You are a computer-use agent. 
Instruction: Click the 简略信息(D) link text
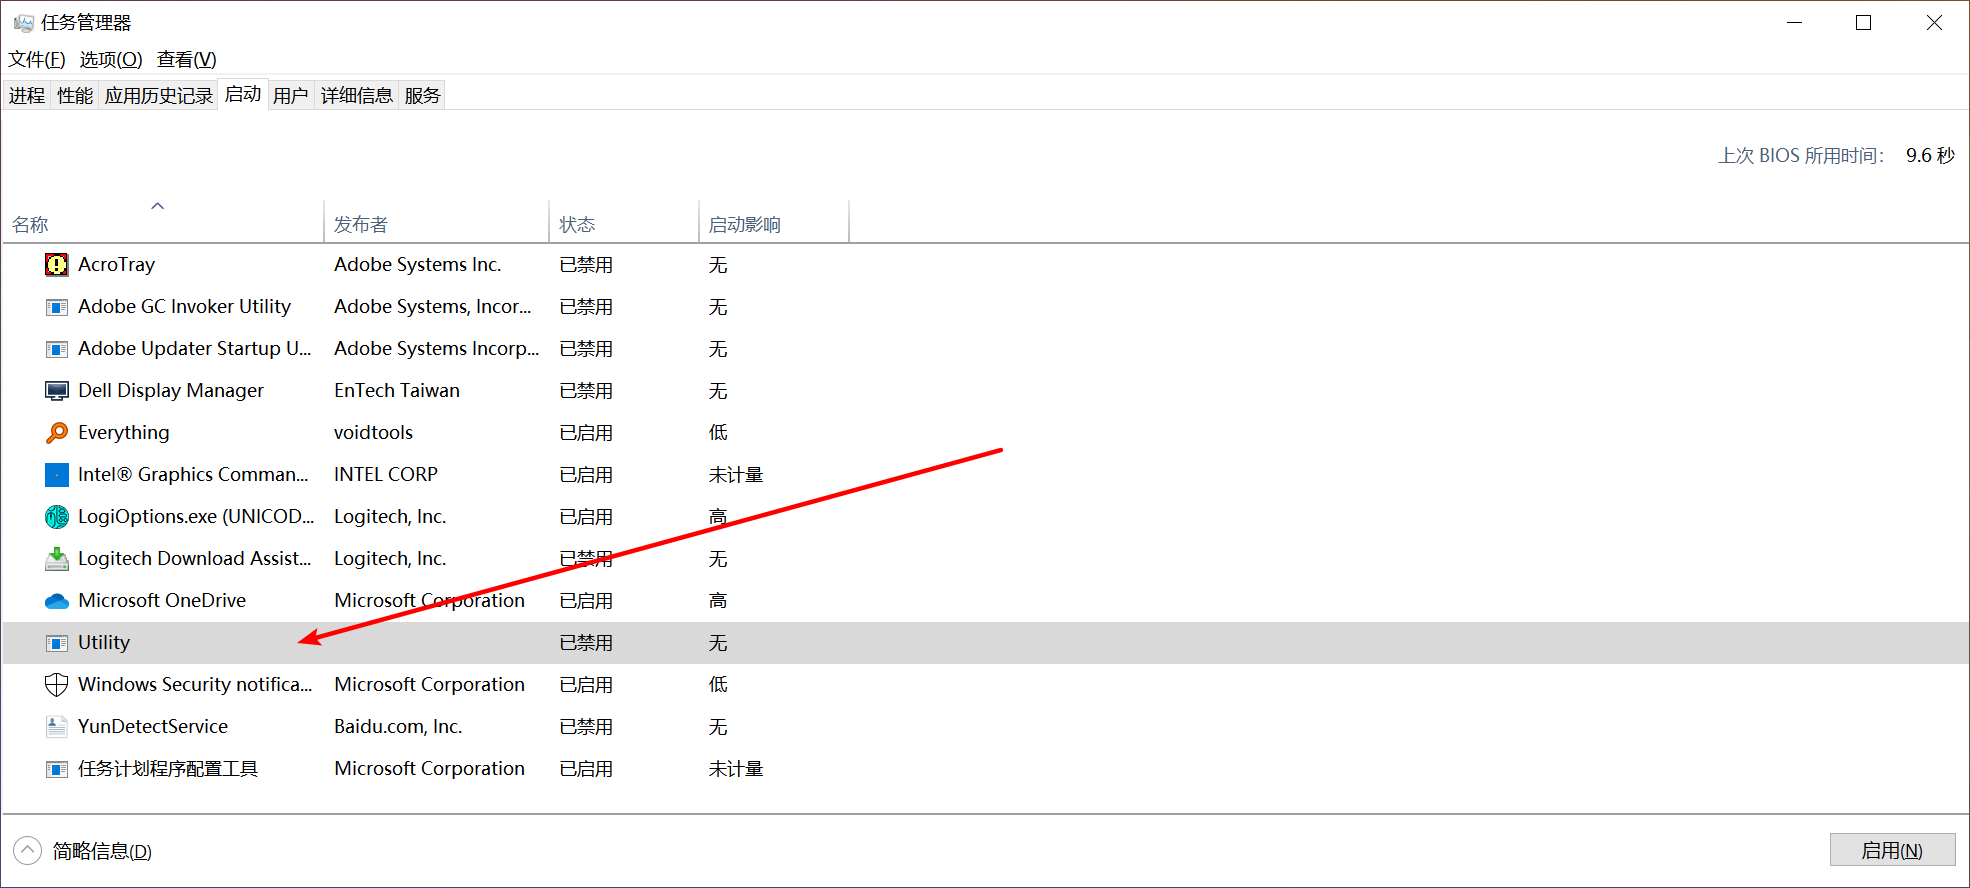point(102,851)
